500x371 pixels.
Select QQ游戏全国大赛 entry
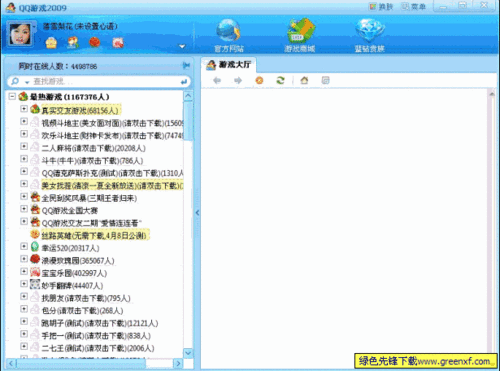tap(70, 210)
